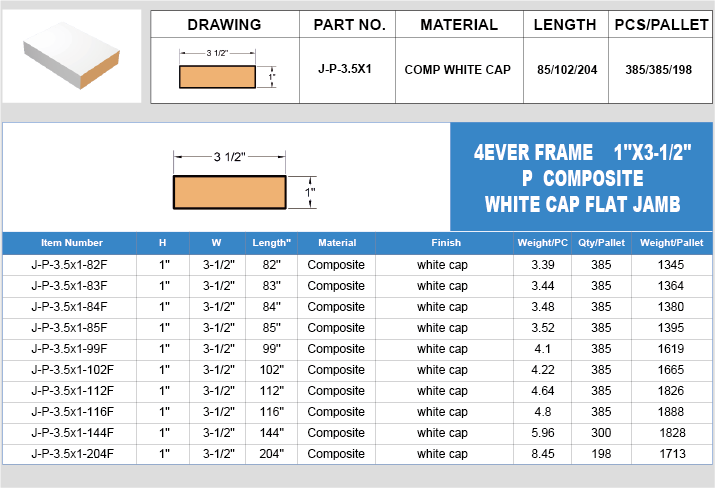Select part number J-P-3.5X1
Viewport: 715px width, 488px height.
coord(345,69)
